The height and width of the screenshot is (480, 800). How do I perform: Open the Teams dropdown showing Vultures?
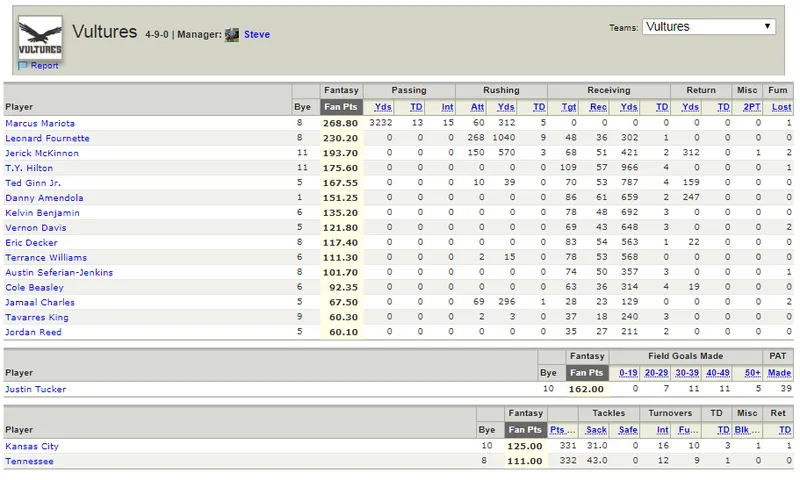[x=708, y=27]
